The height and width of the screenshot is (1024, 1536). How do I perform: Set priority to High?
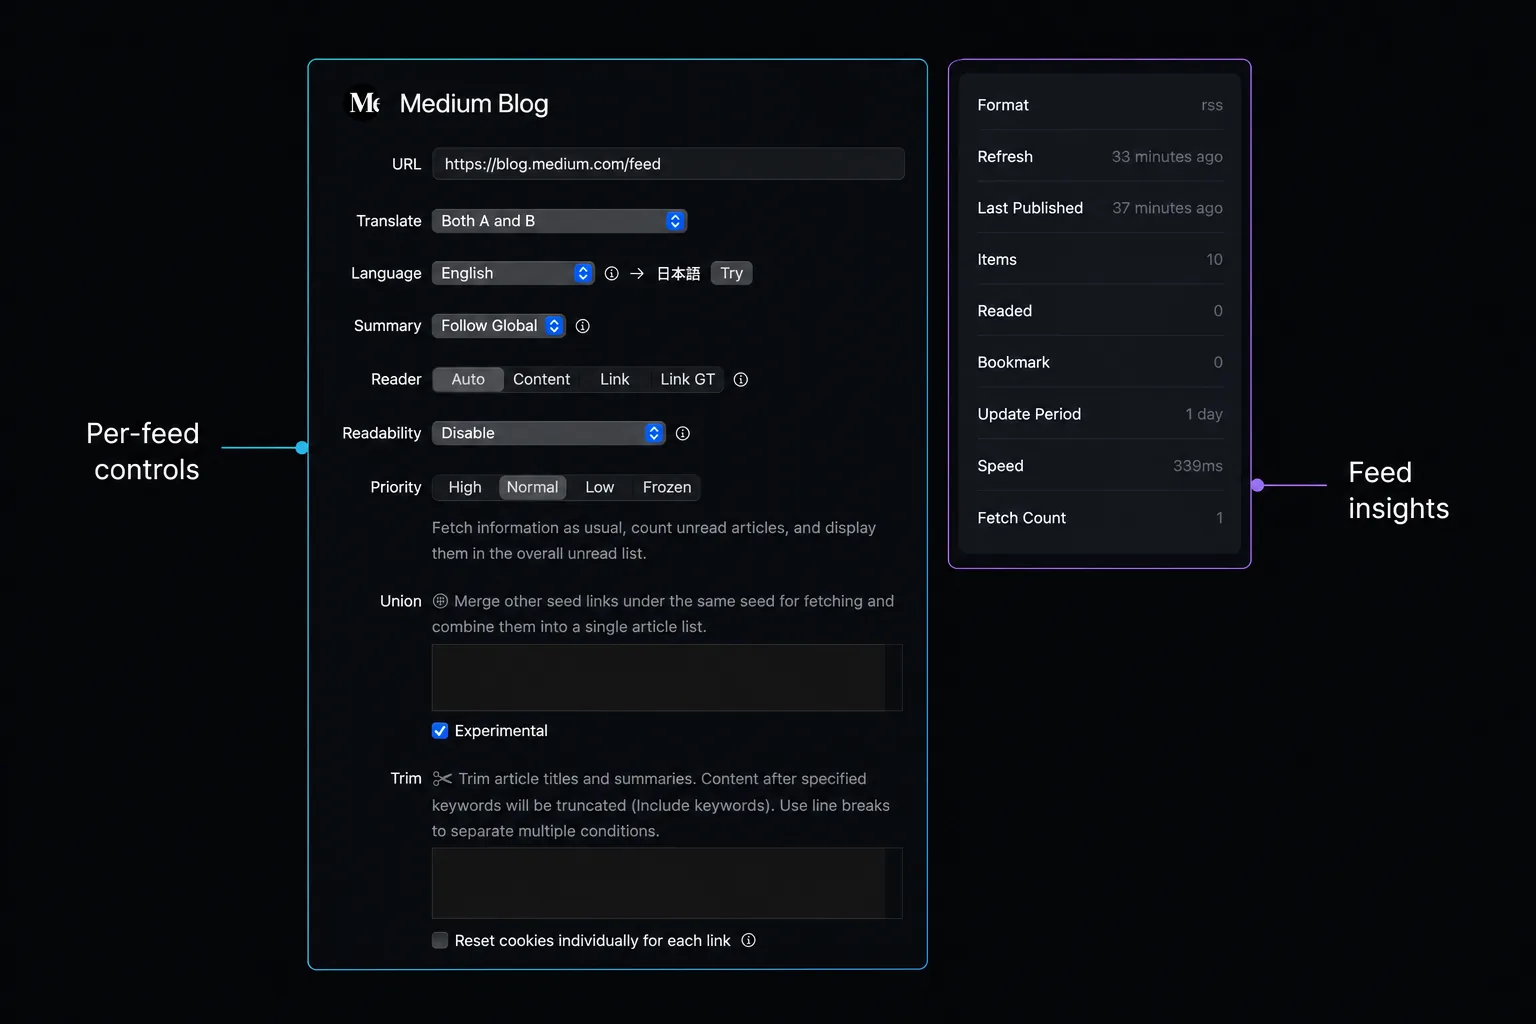465,487
